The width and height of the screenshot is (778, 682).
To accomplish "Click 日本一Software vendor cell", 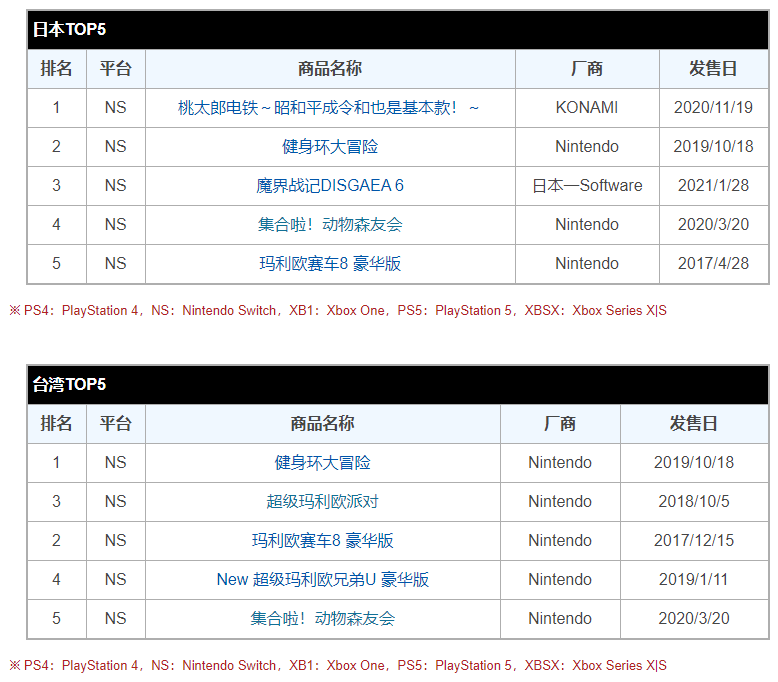I will pos(587,186).
